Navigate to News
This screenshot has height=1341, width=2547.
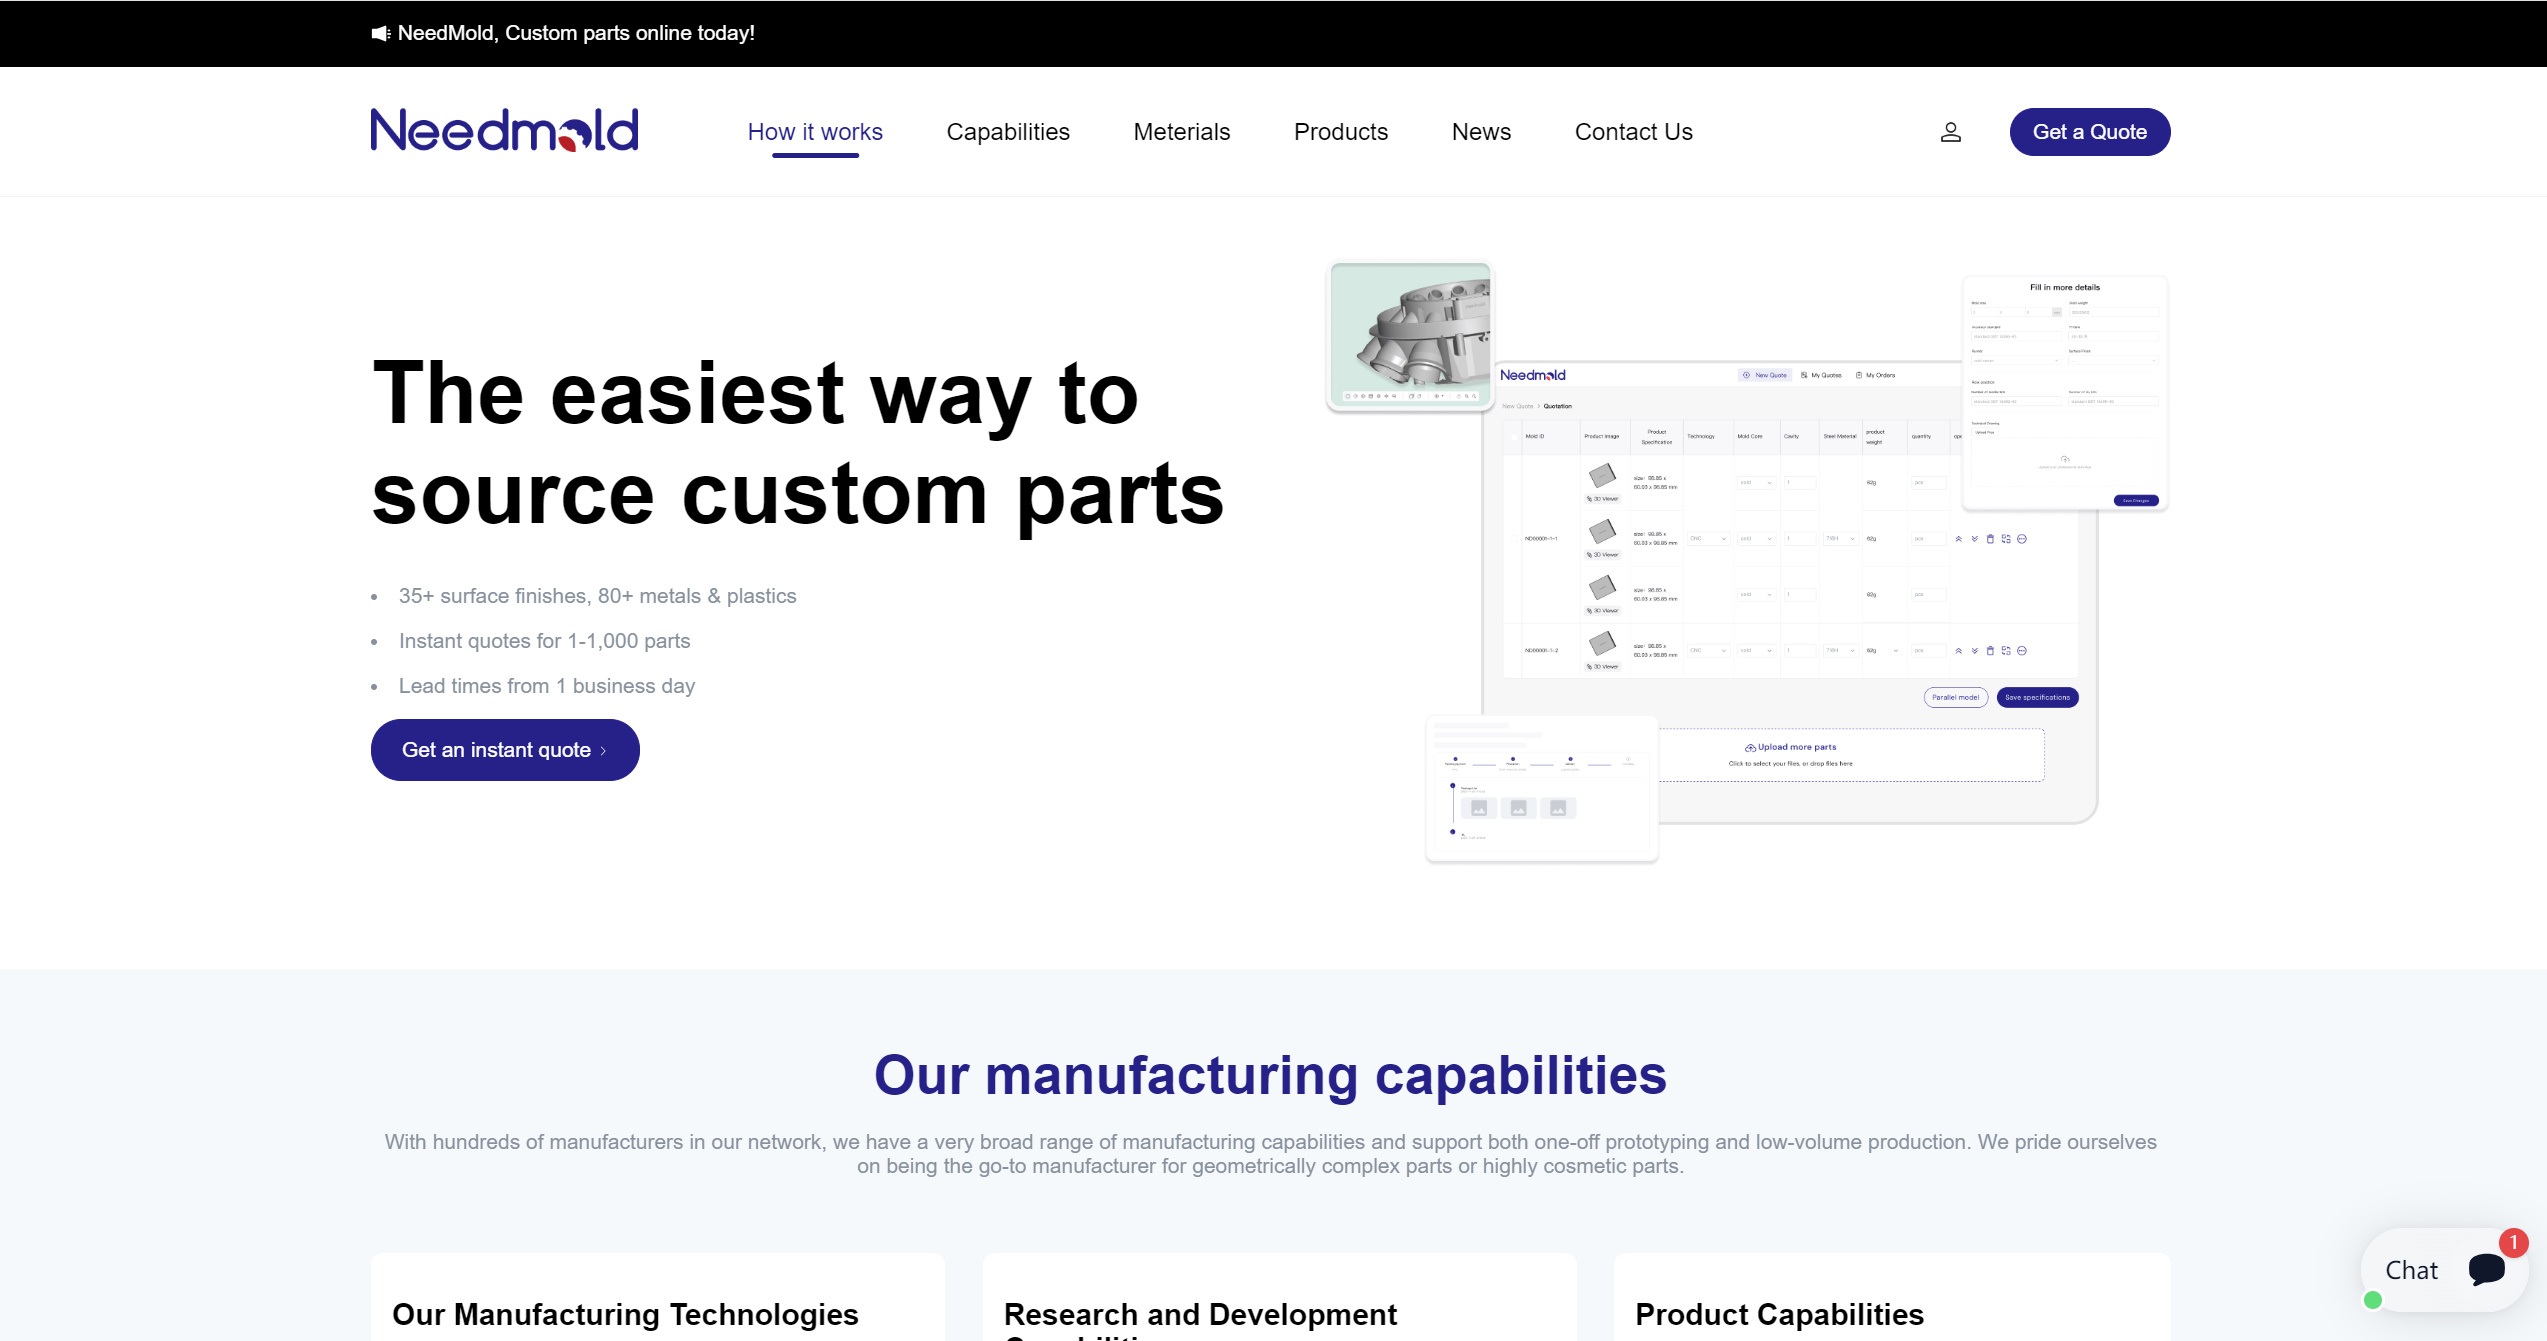[x=1481, y=132]
